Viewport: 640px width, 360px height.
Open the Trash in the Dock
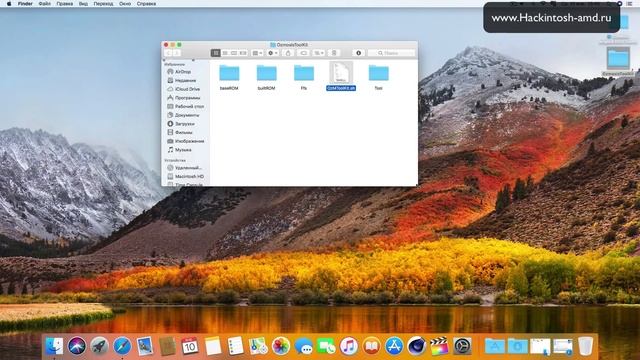pos(585,346)
